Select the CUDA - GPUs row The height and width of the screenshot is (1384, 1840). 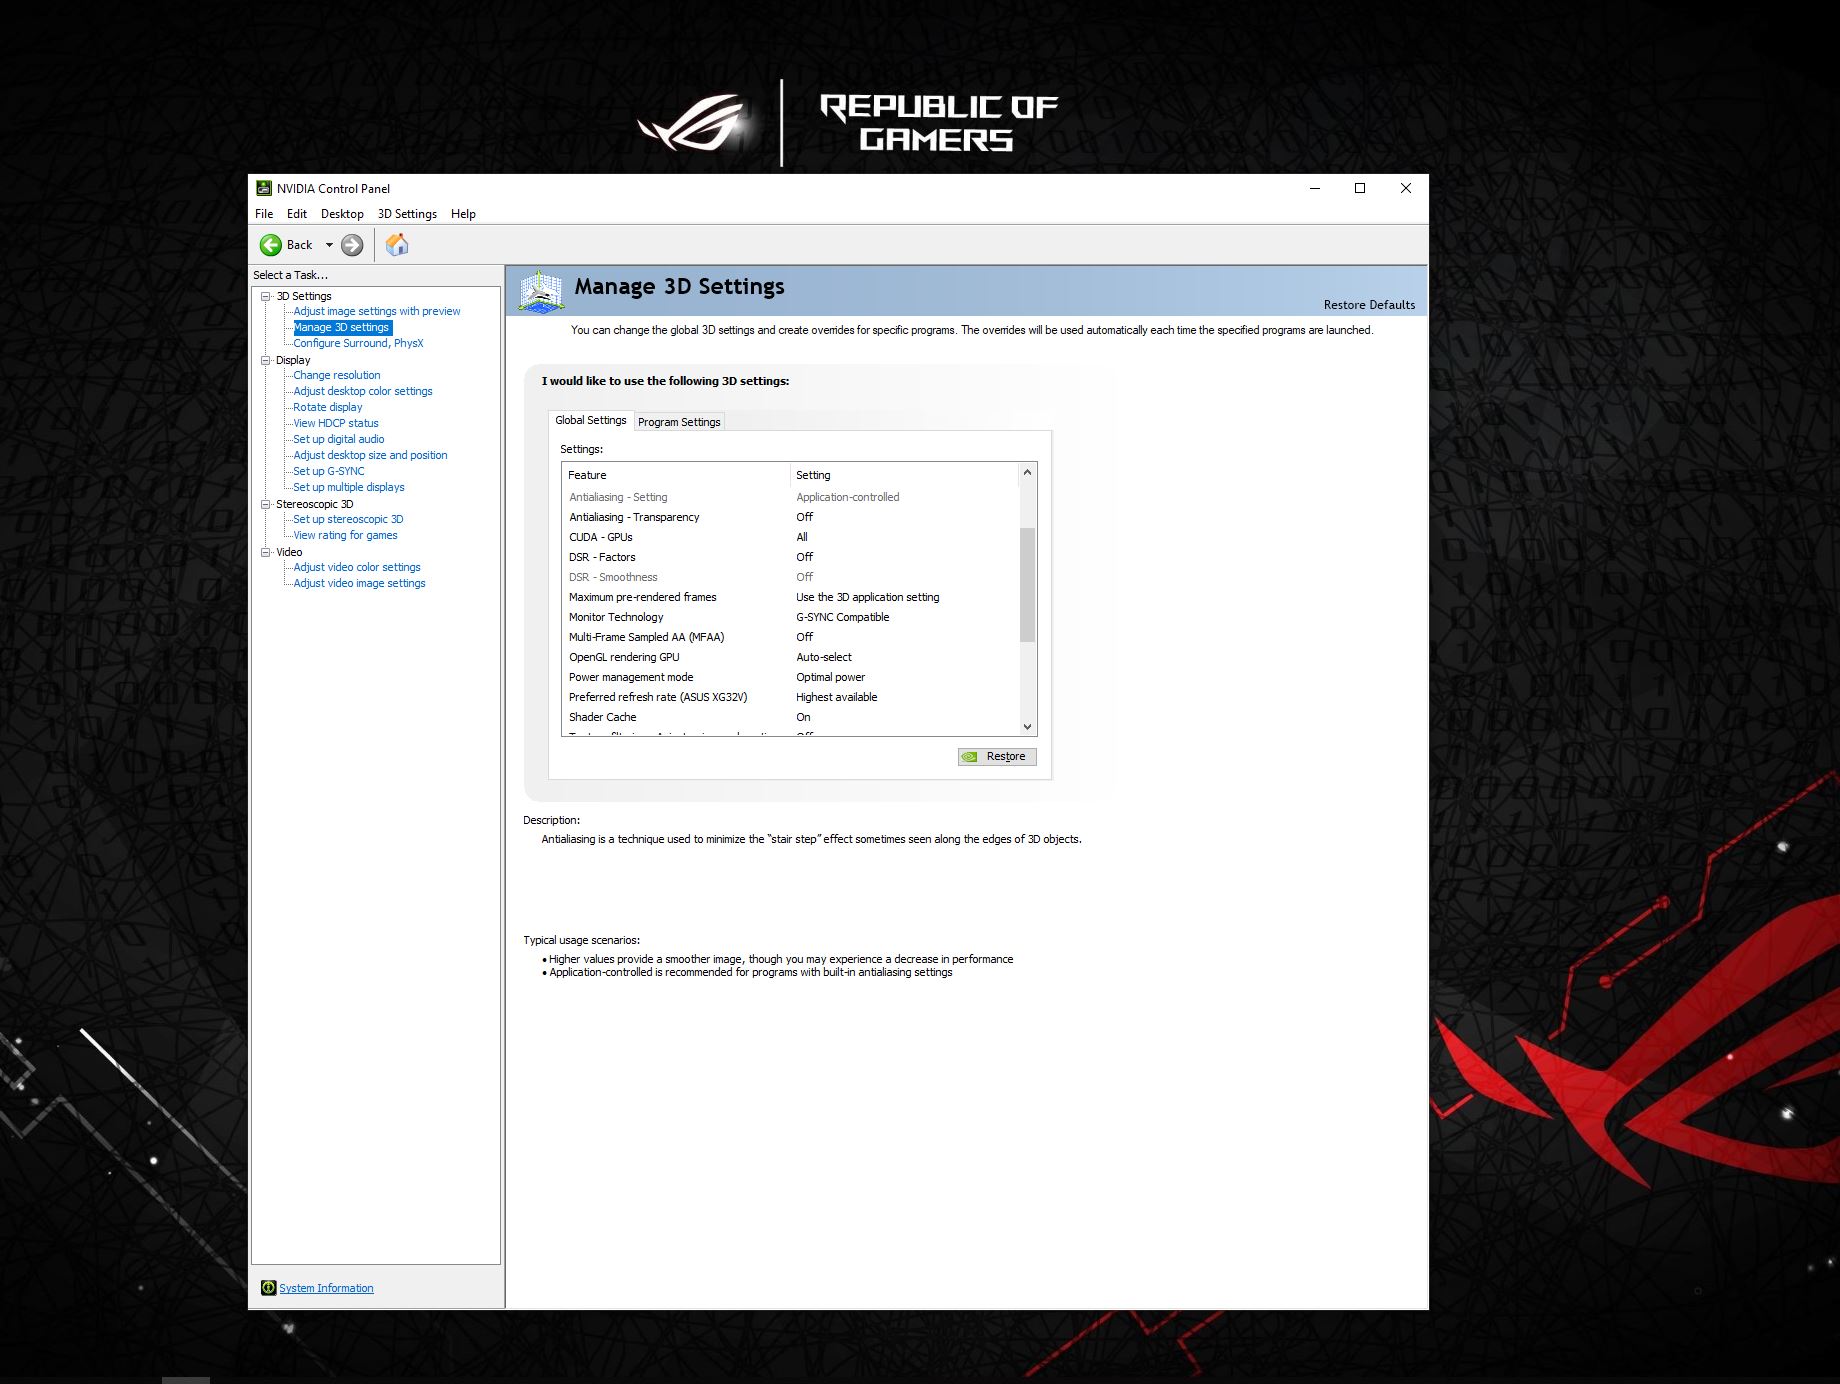click(790, 537)
